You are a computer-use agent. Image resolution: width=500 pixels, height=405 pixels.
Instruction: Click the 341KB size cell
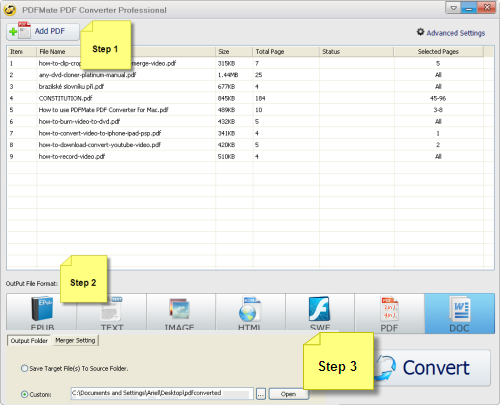pos(234,133)
